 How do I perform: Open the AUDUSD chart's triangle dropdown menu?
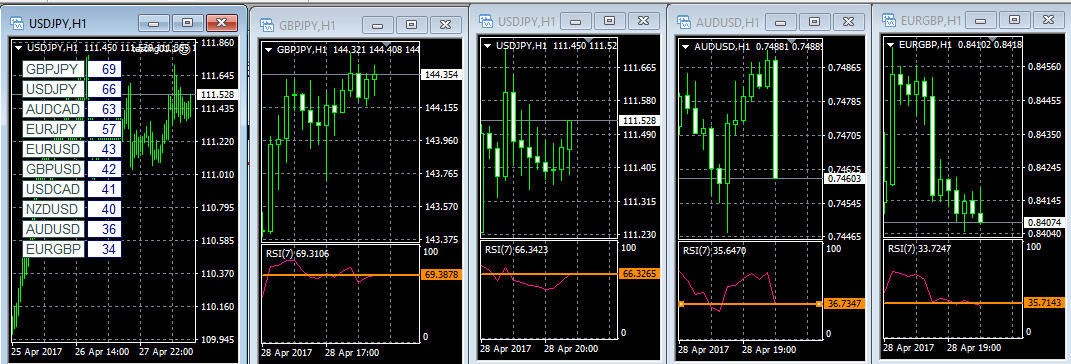(686, 47)
